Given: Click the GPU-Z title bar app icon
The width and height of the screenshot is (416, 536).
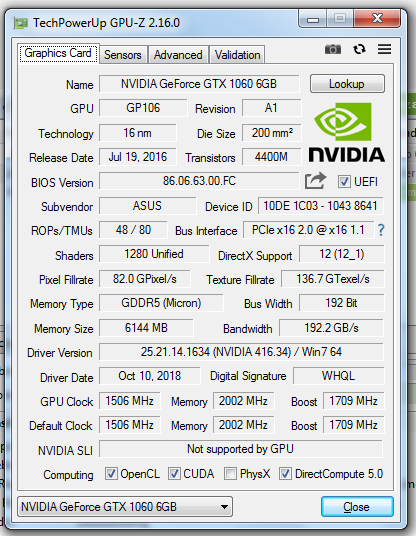Looking at the screenshot, I should 21,24.
